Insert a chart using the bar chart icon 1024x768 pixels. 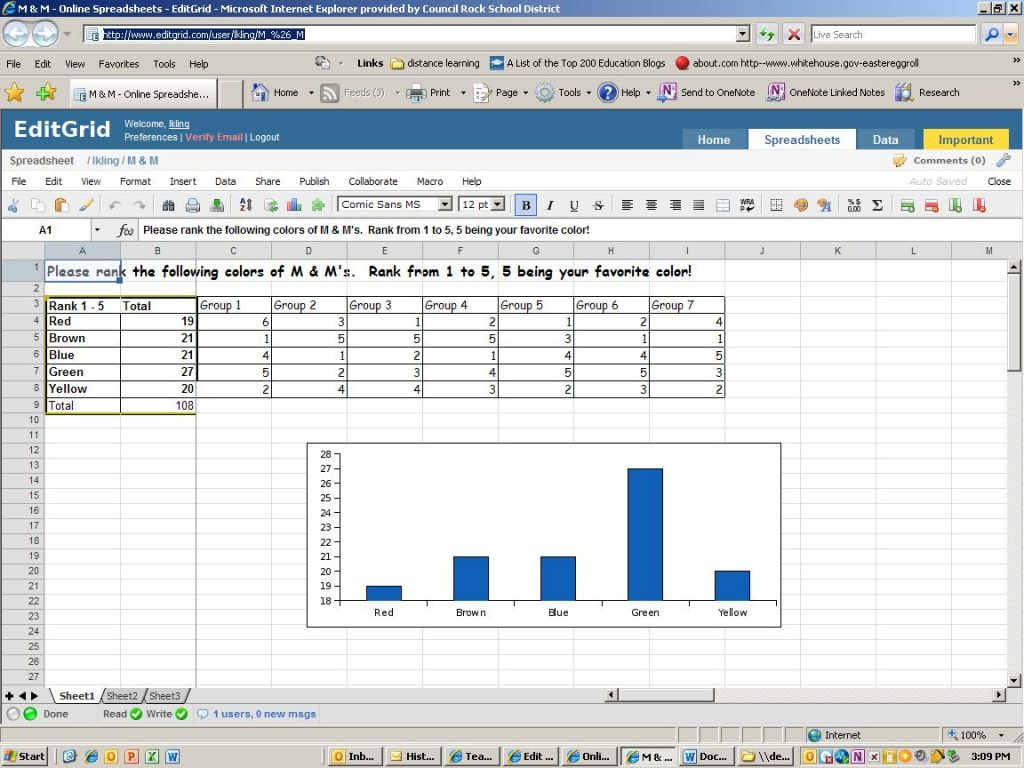pos(294,205)
